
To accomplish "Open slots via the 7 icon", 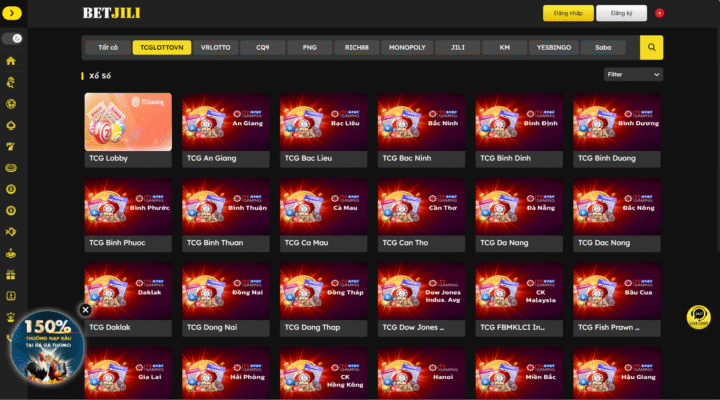I will coord(11,146).
